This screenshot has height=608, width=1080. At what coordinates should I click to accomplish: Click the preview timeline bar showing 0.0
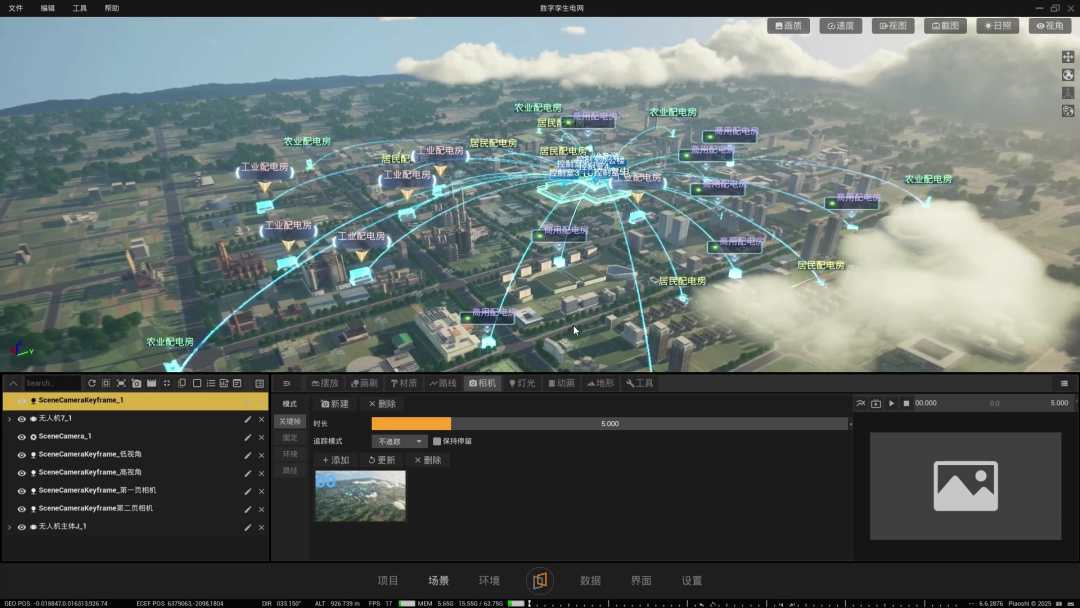point(995,403)
